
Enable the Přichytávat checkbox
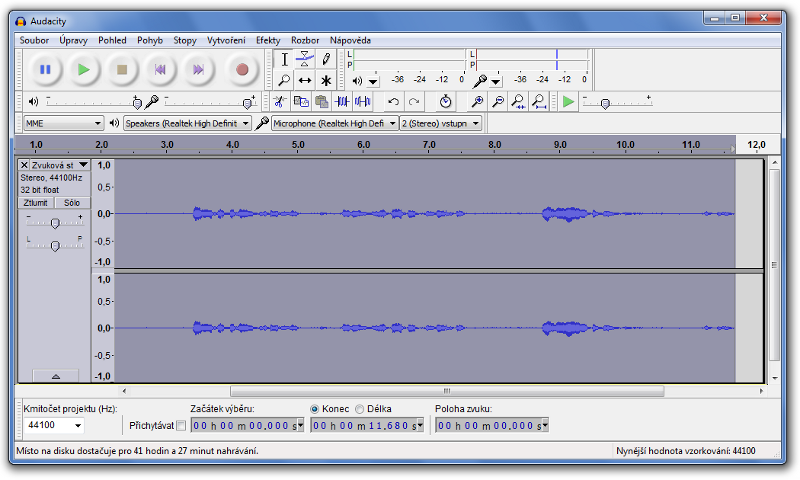click(x=181, y=425)
